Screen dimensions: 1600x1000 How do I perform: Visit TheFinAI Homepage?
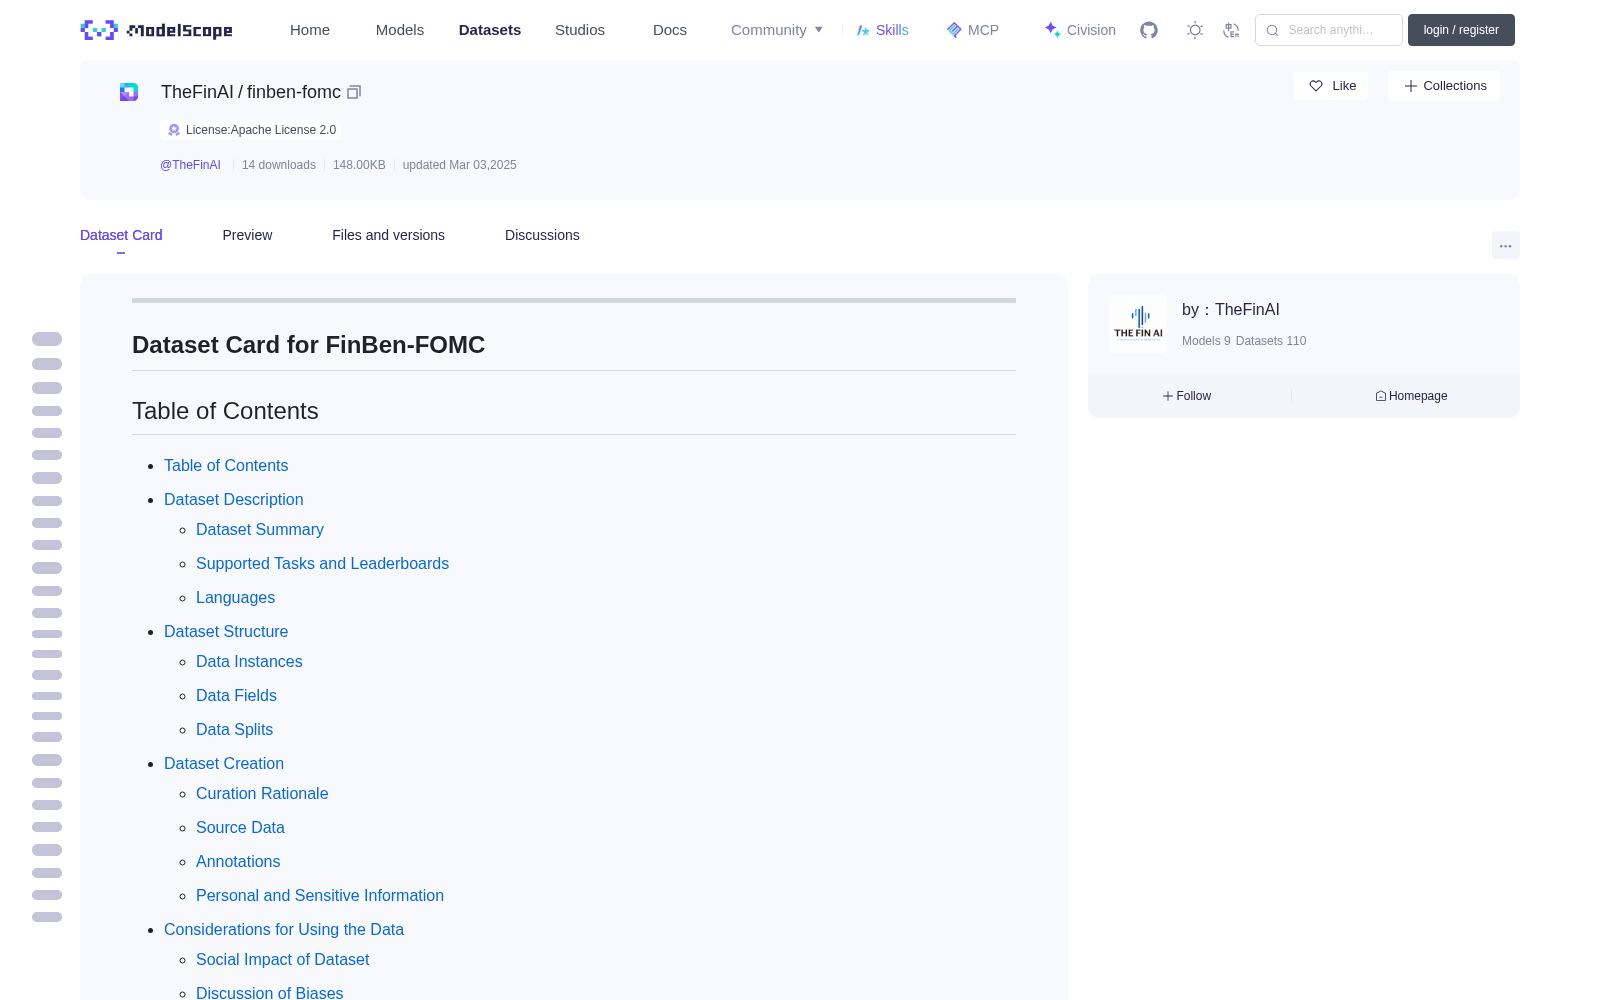[1411, 396]
